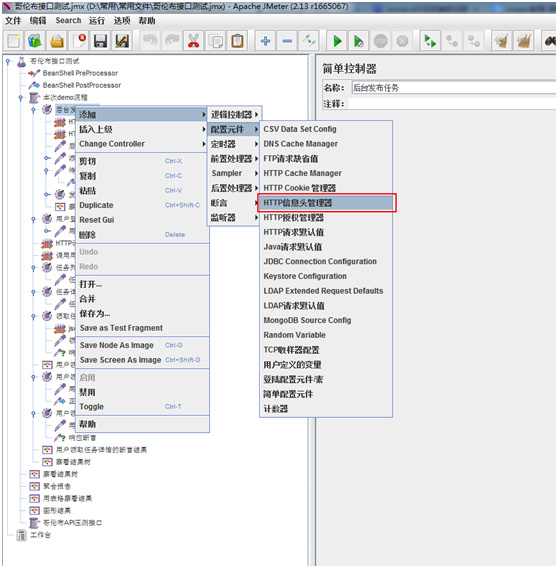Image resolution: width=558 pixels, height=568 pixels.
Task: Expand the 断言 submenu
Action: click(234, 203)
